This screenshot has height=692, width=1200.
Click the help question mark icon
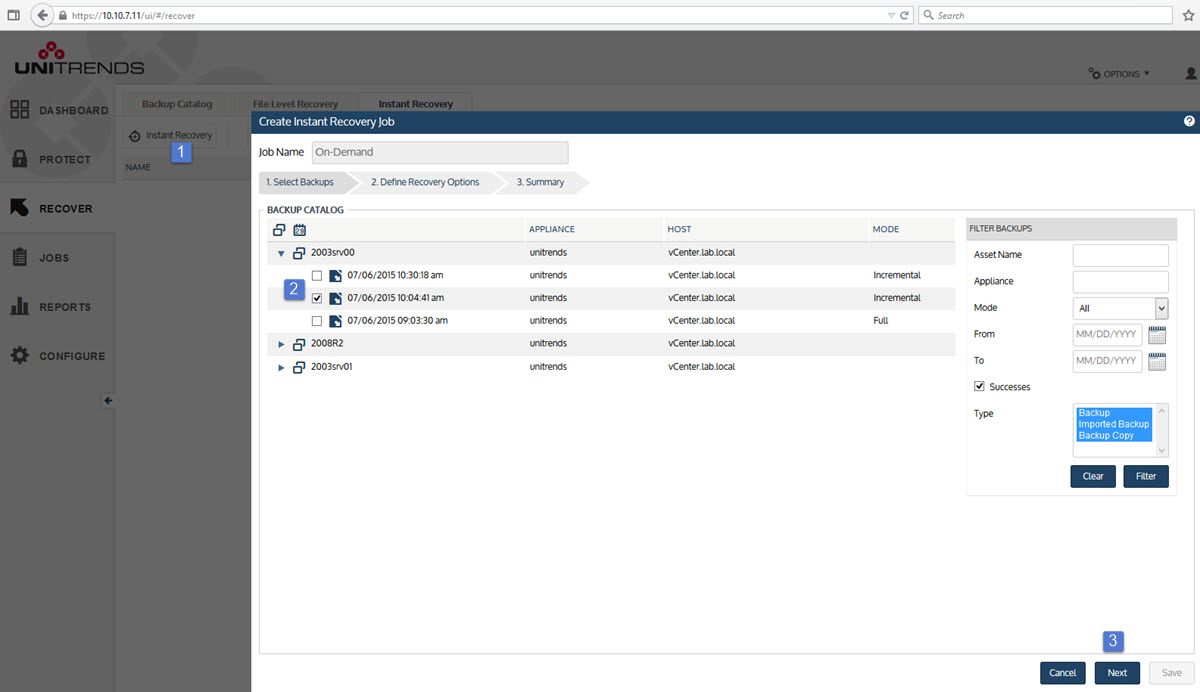(x=1189, y=121)
